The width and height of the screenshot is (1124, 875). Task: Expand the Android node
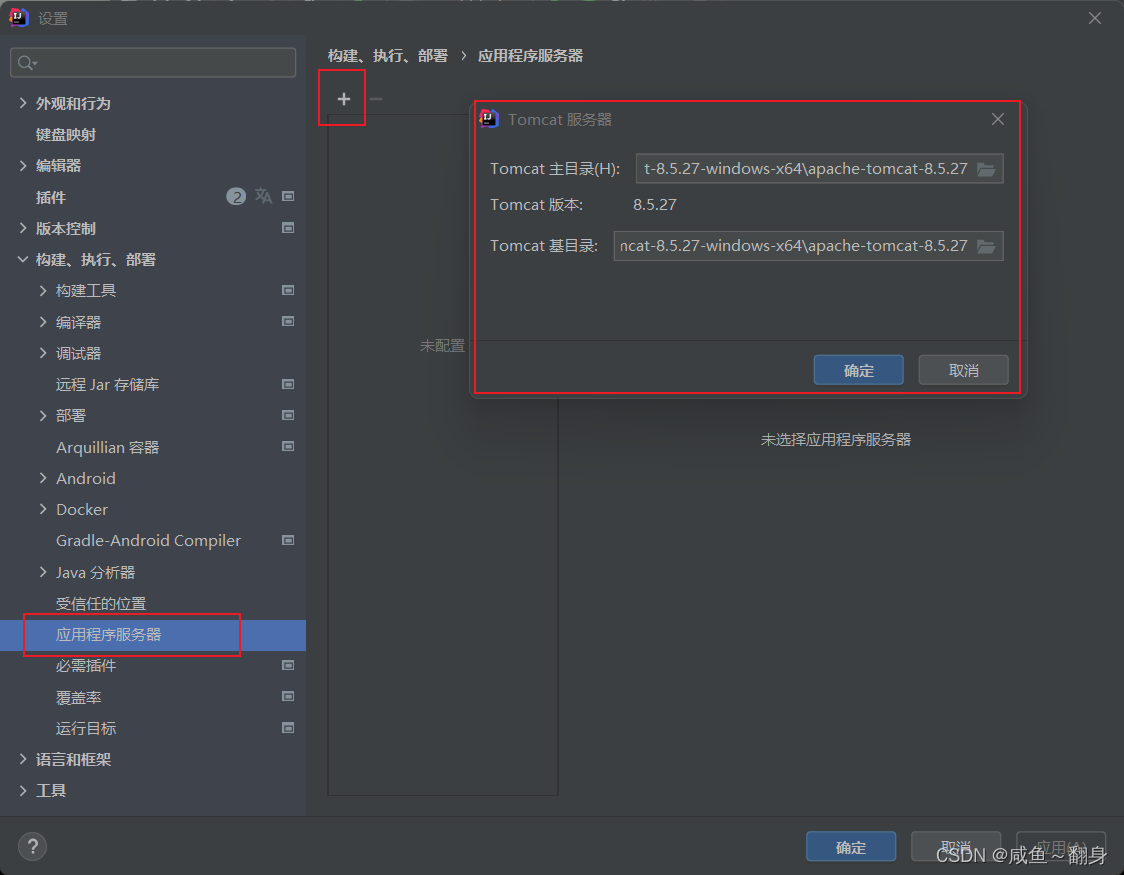43,478
